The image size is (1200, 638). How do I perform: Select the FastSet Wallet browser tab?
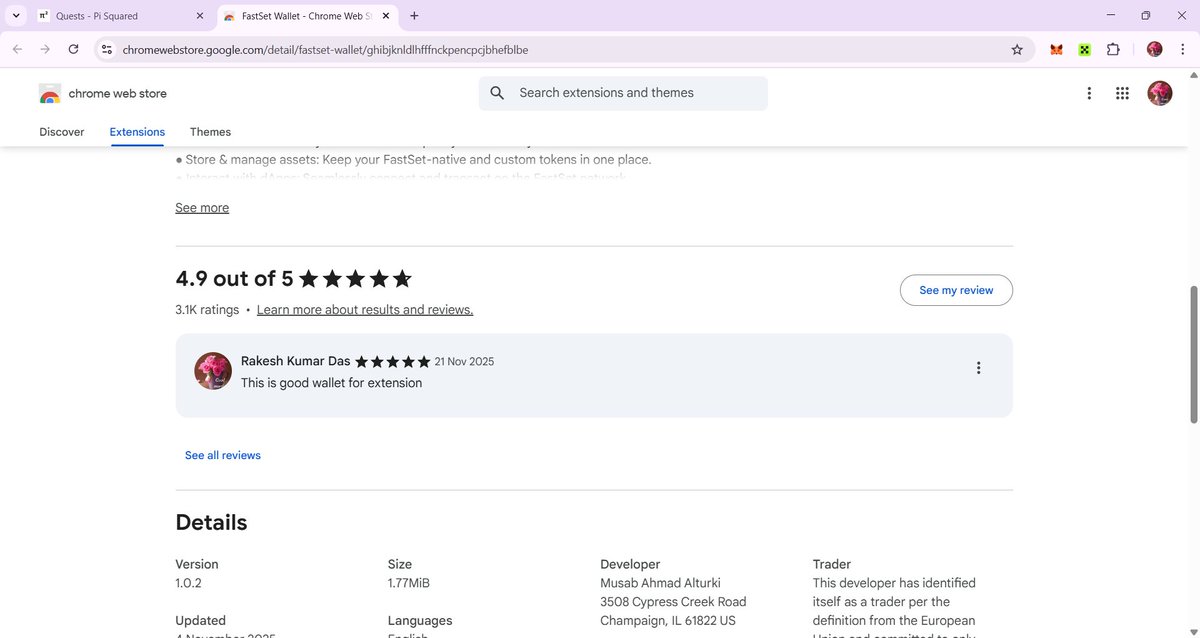click(306, 16)
